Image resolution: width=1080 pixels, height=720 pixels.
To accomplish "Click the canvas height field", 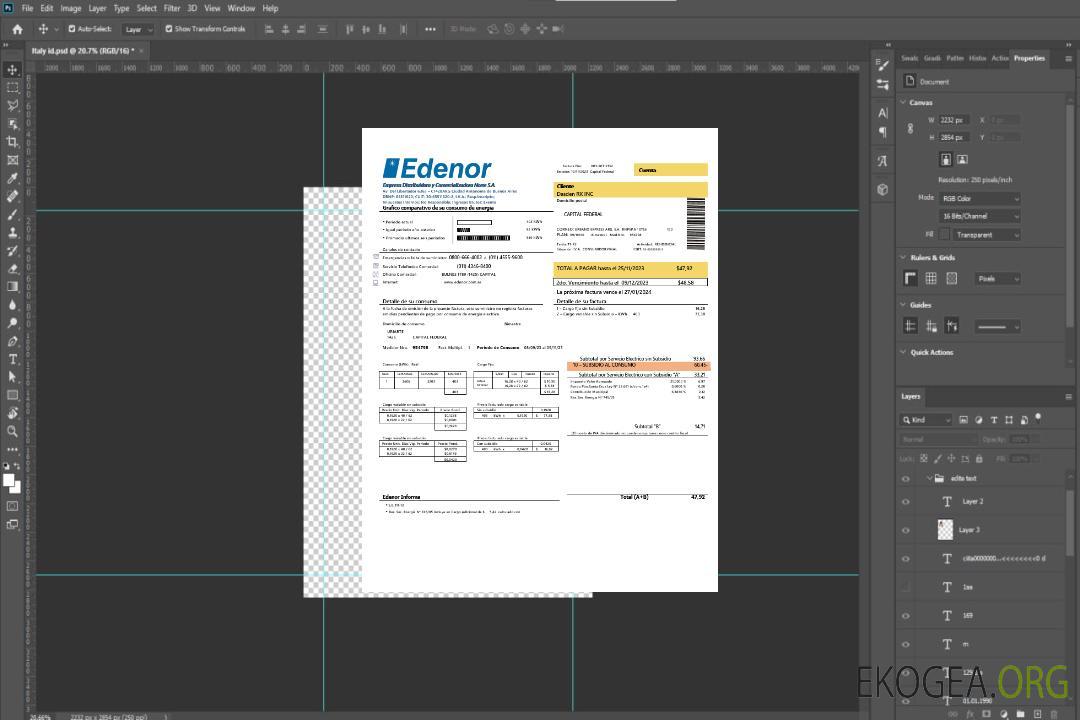I will pyautogui.click(x=955, y=138).
